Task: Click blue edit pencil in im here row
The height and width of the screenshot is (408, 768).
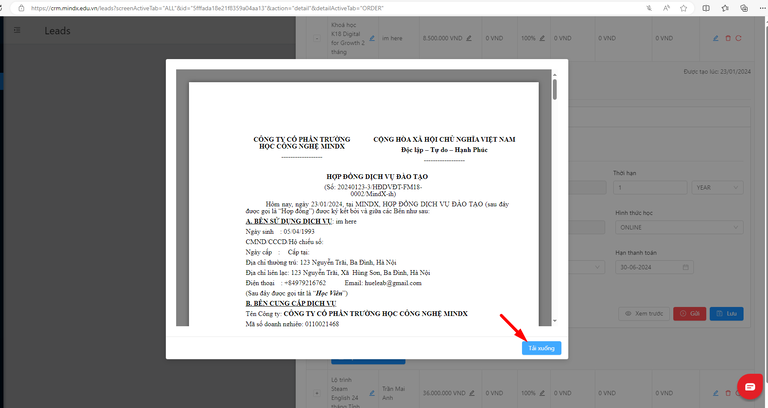Action: 716,38
